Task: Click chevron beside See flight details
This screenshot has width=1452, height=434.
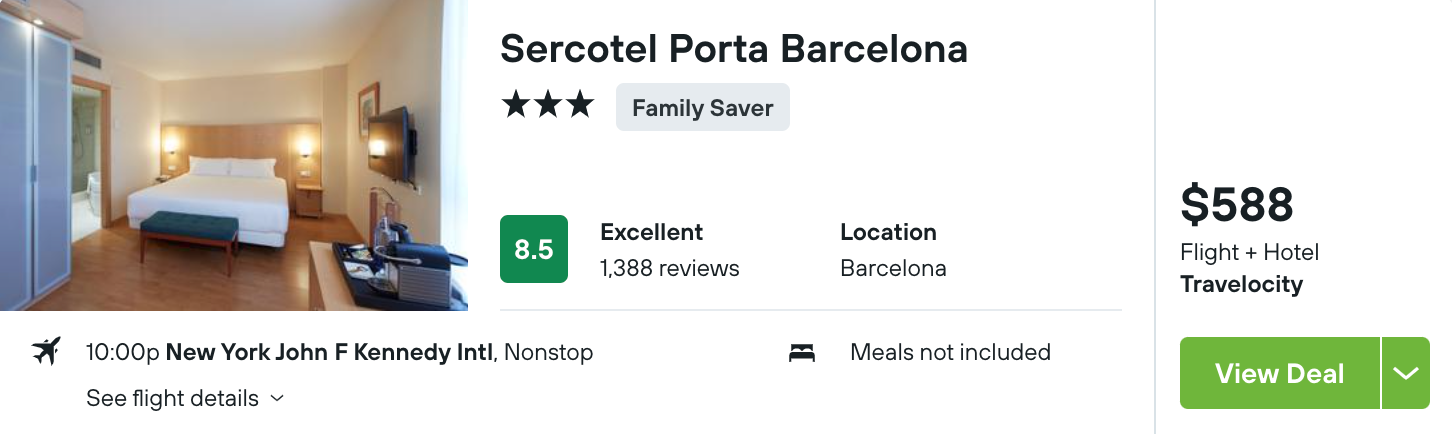Action: pos(277,398)
